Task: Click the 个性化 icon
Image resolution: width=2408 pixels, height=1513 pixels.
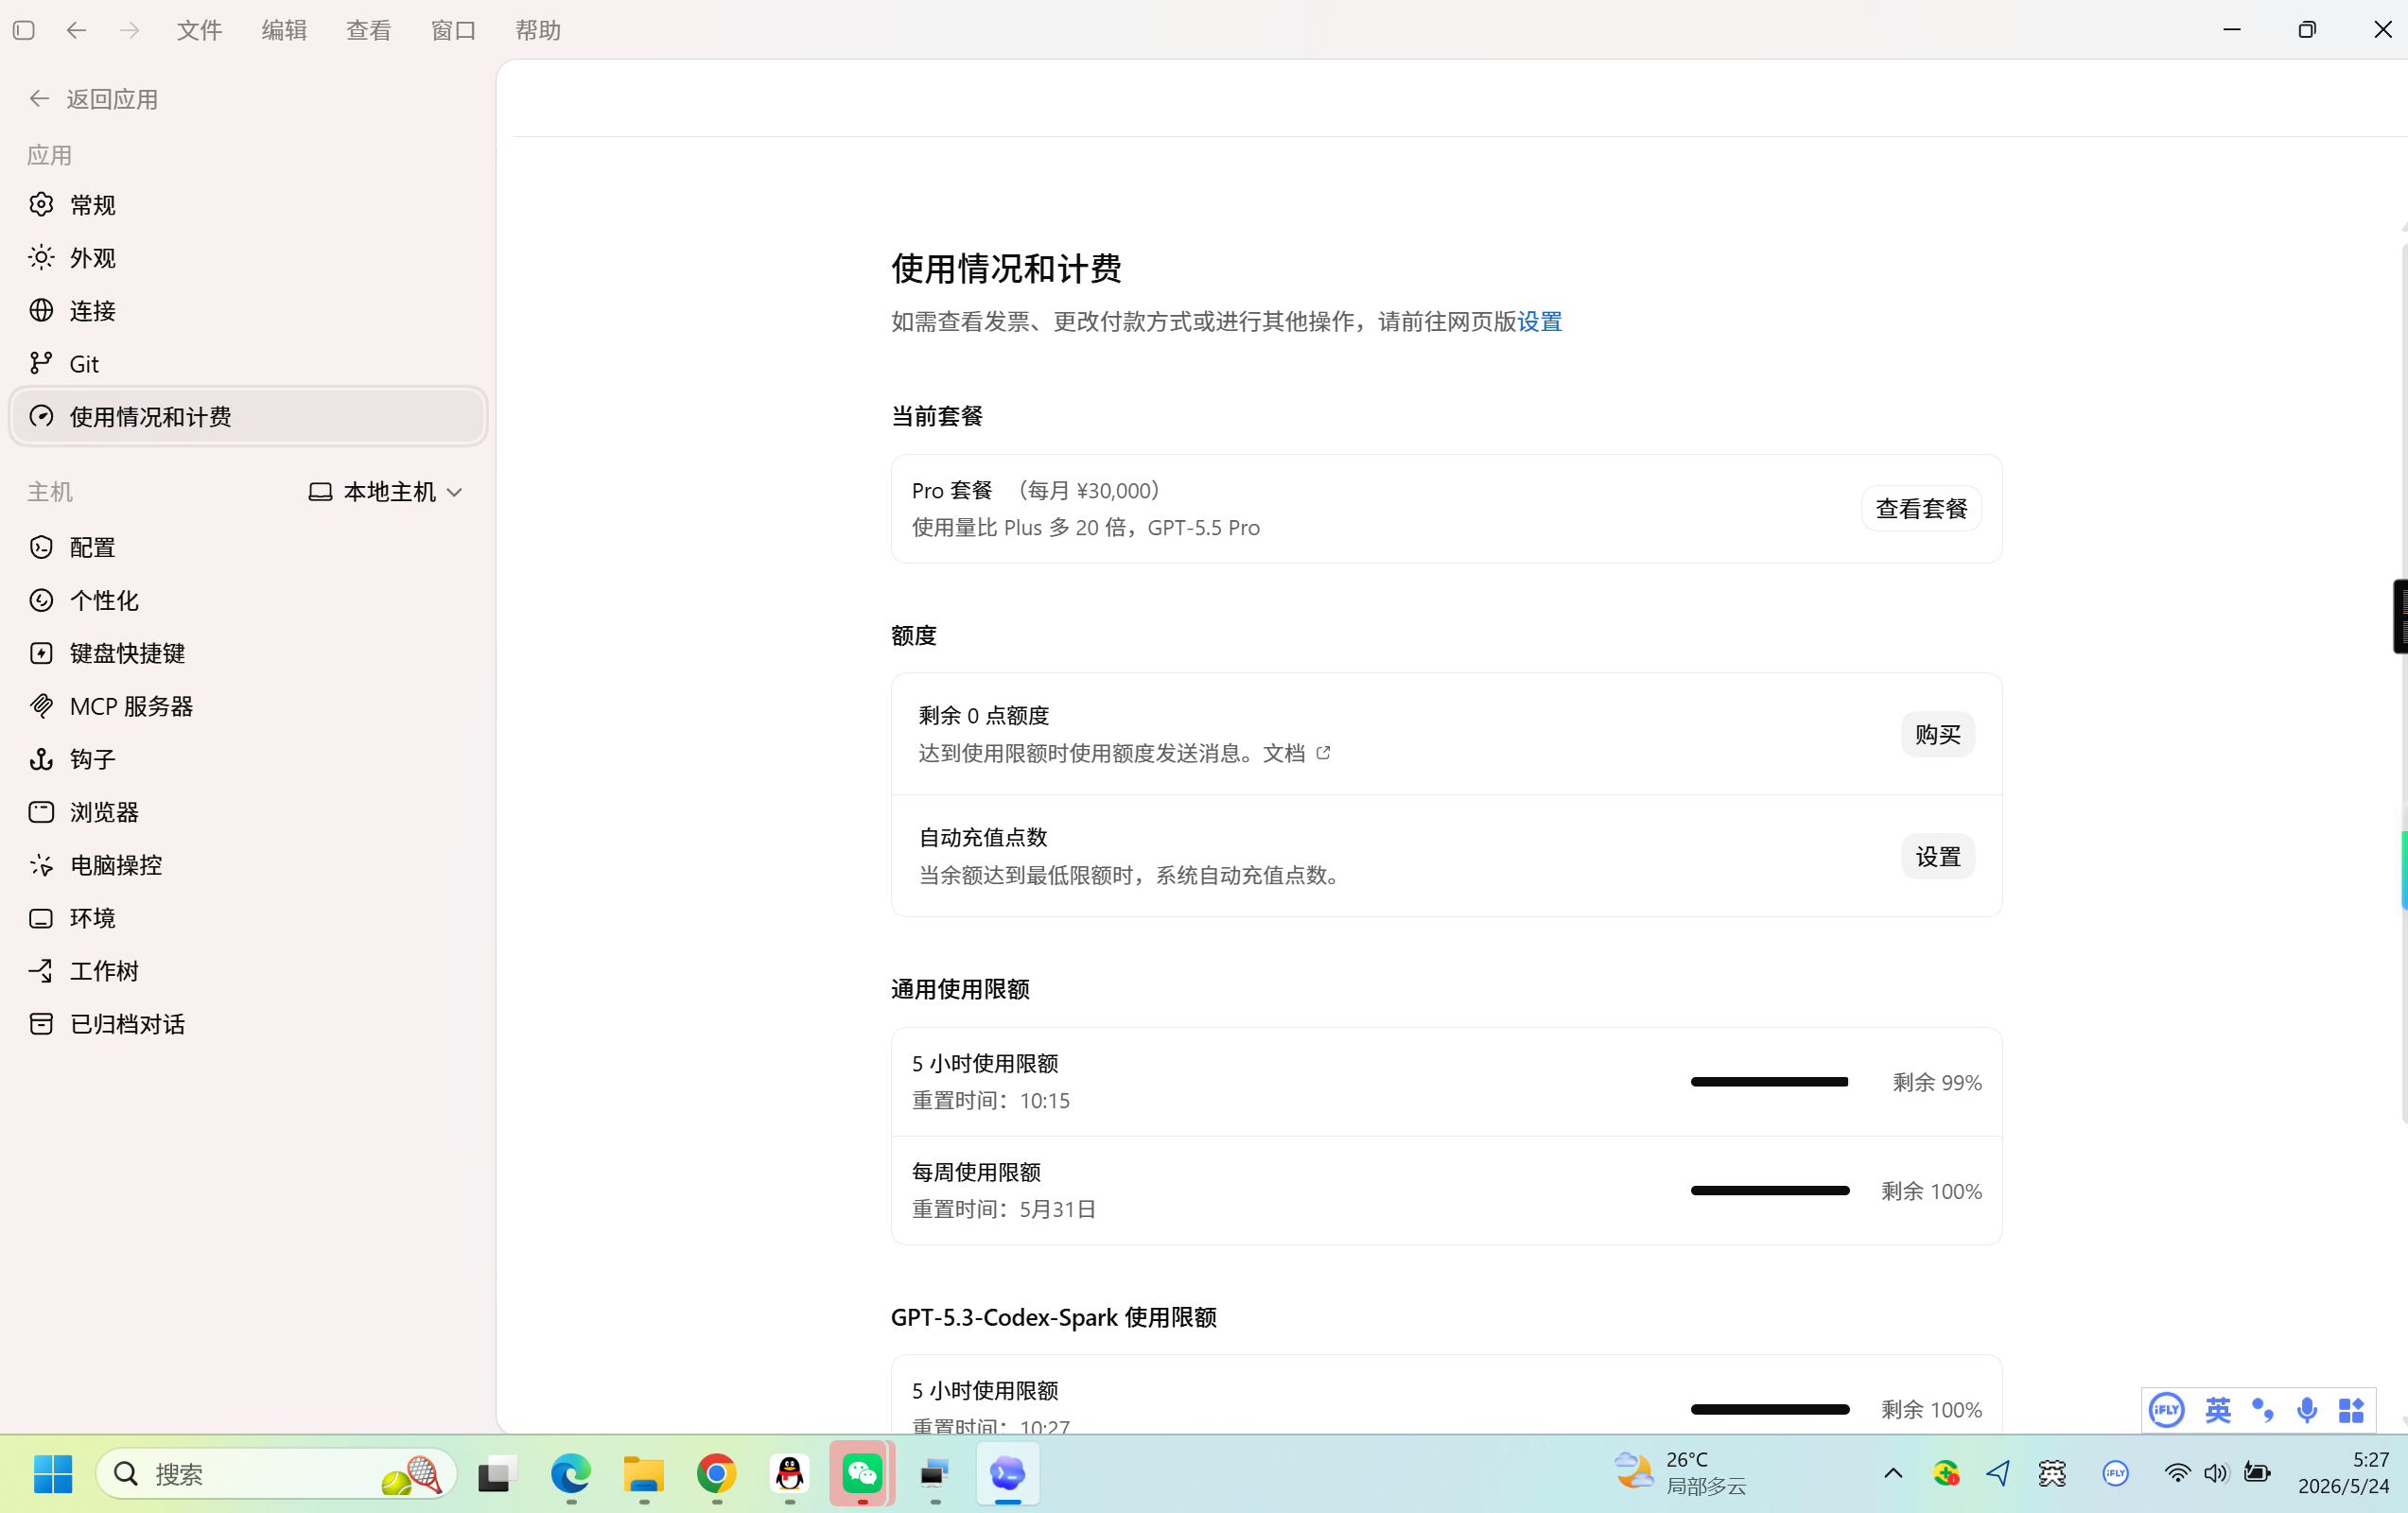Action: pos(41,601)
